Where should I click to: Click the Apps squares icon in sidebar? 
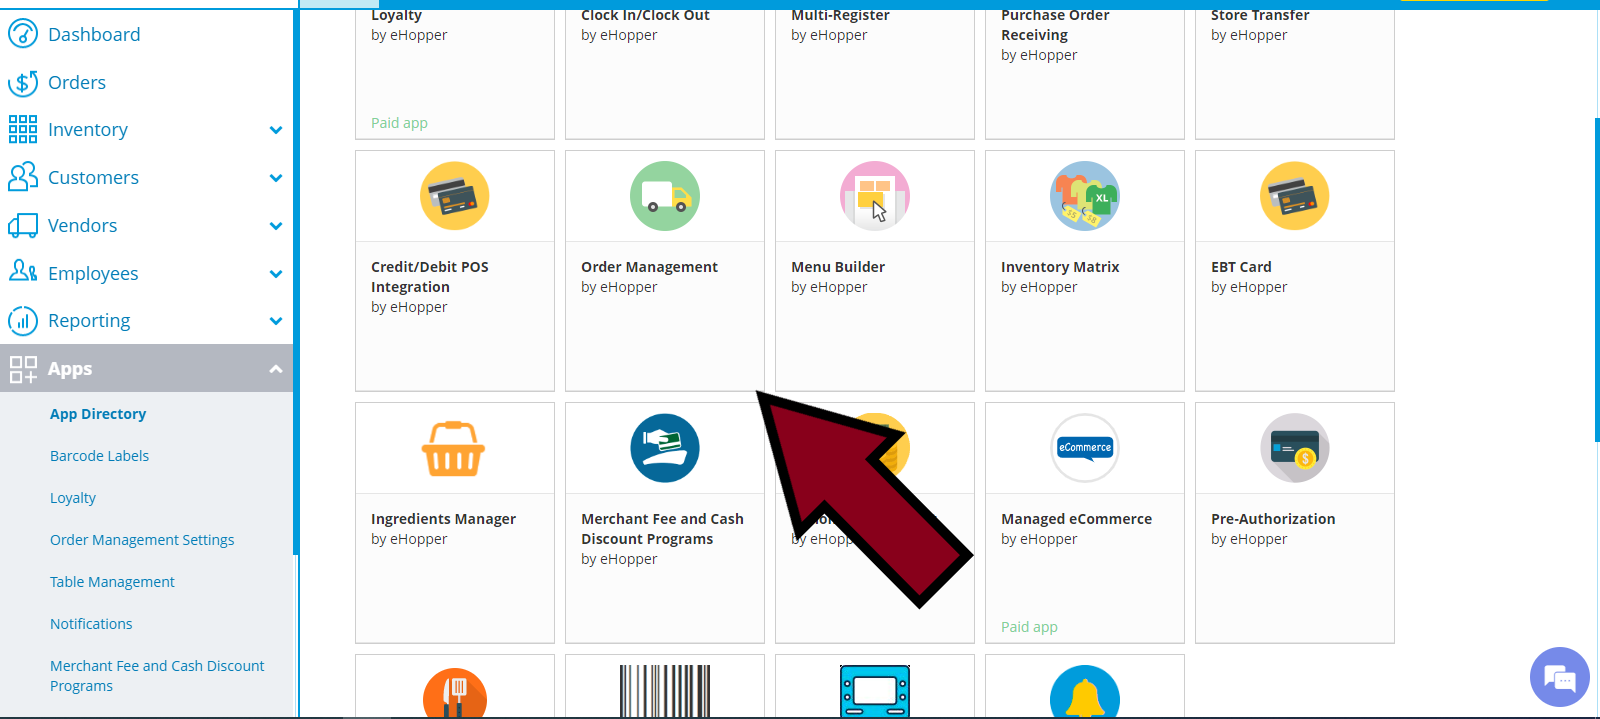[23, 369]
